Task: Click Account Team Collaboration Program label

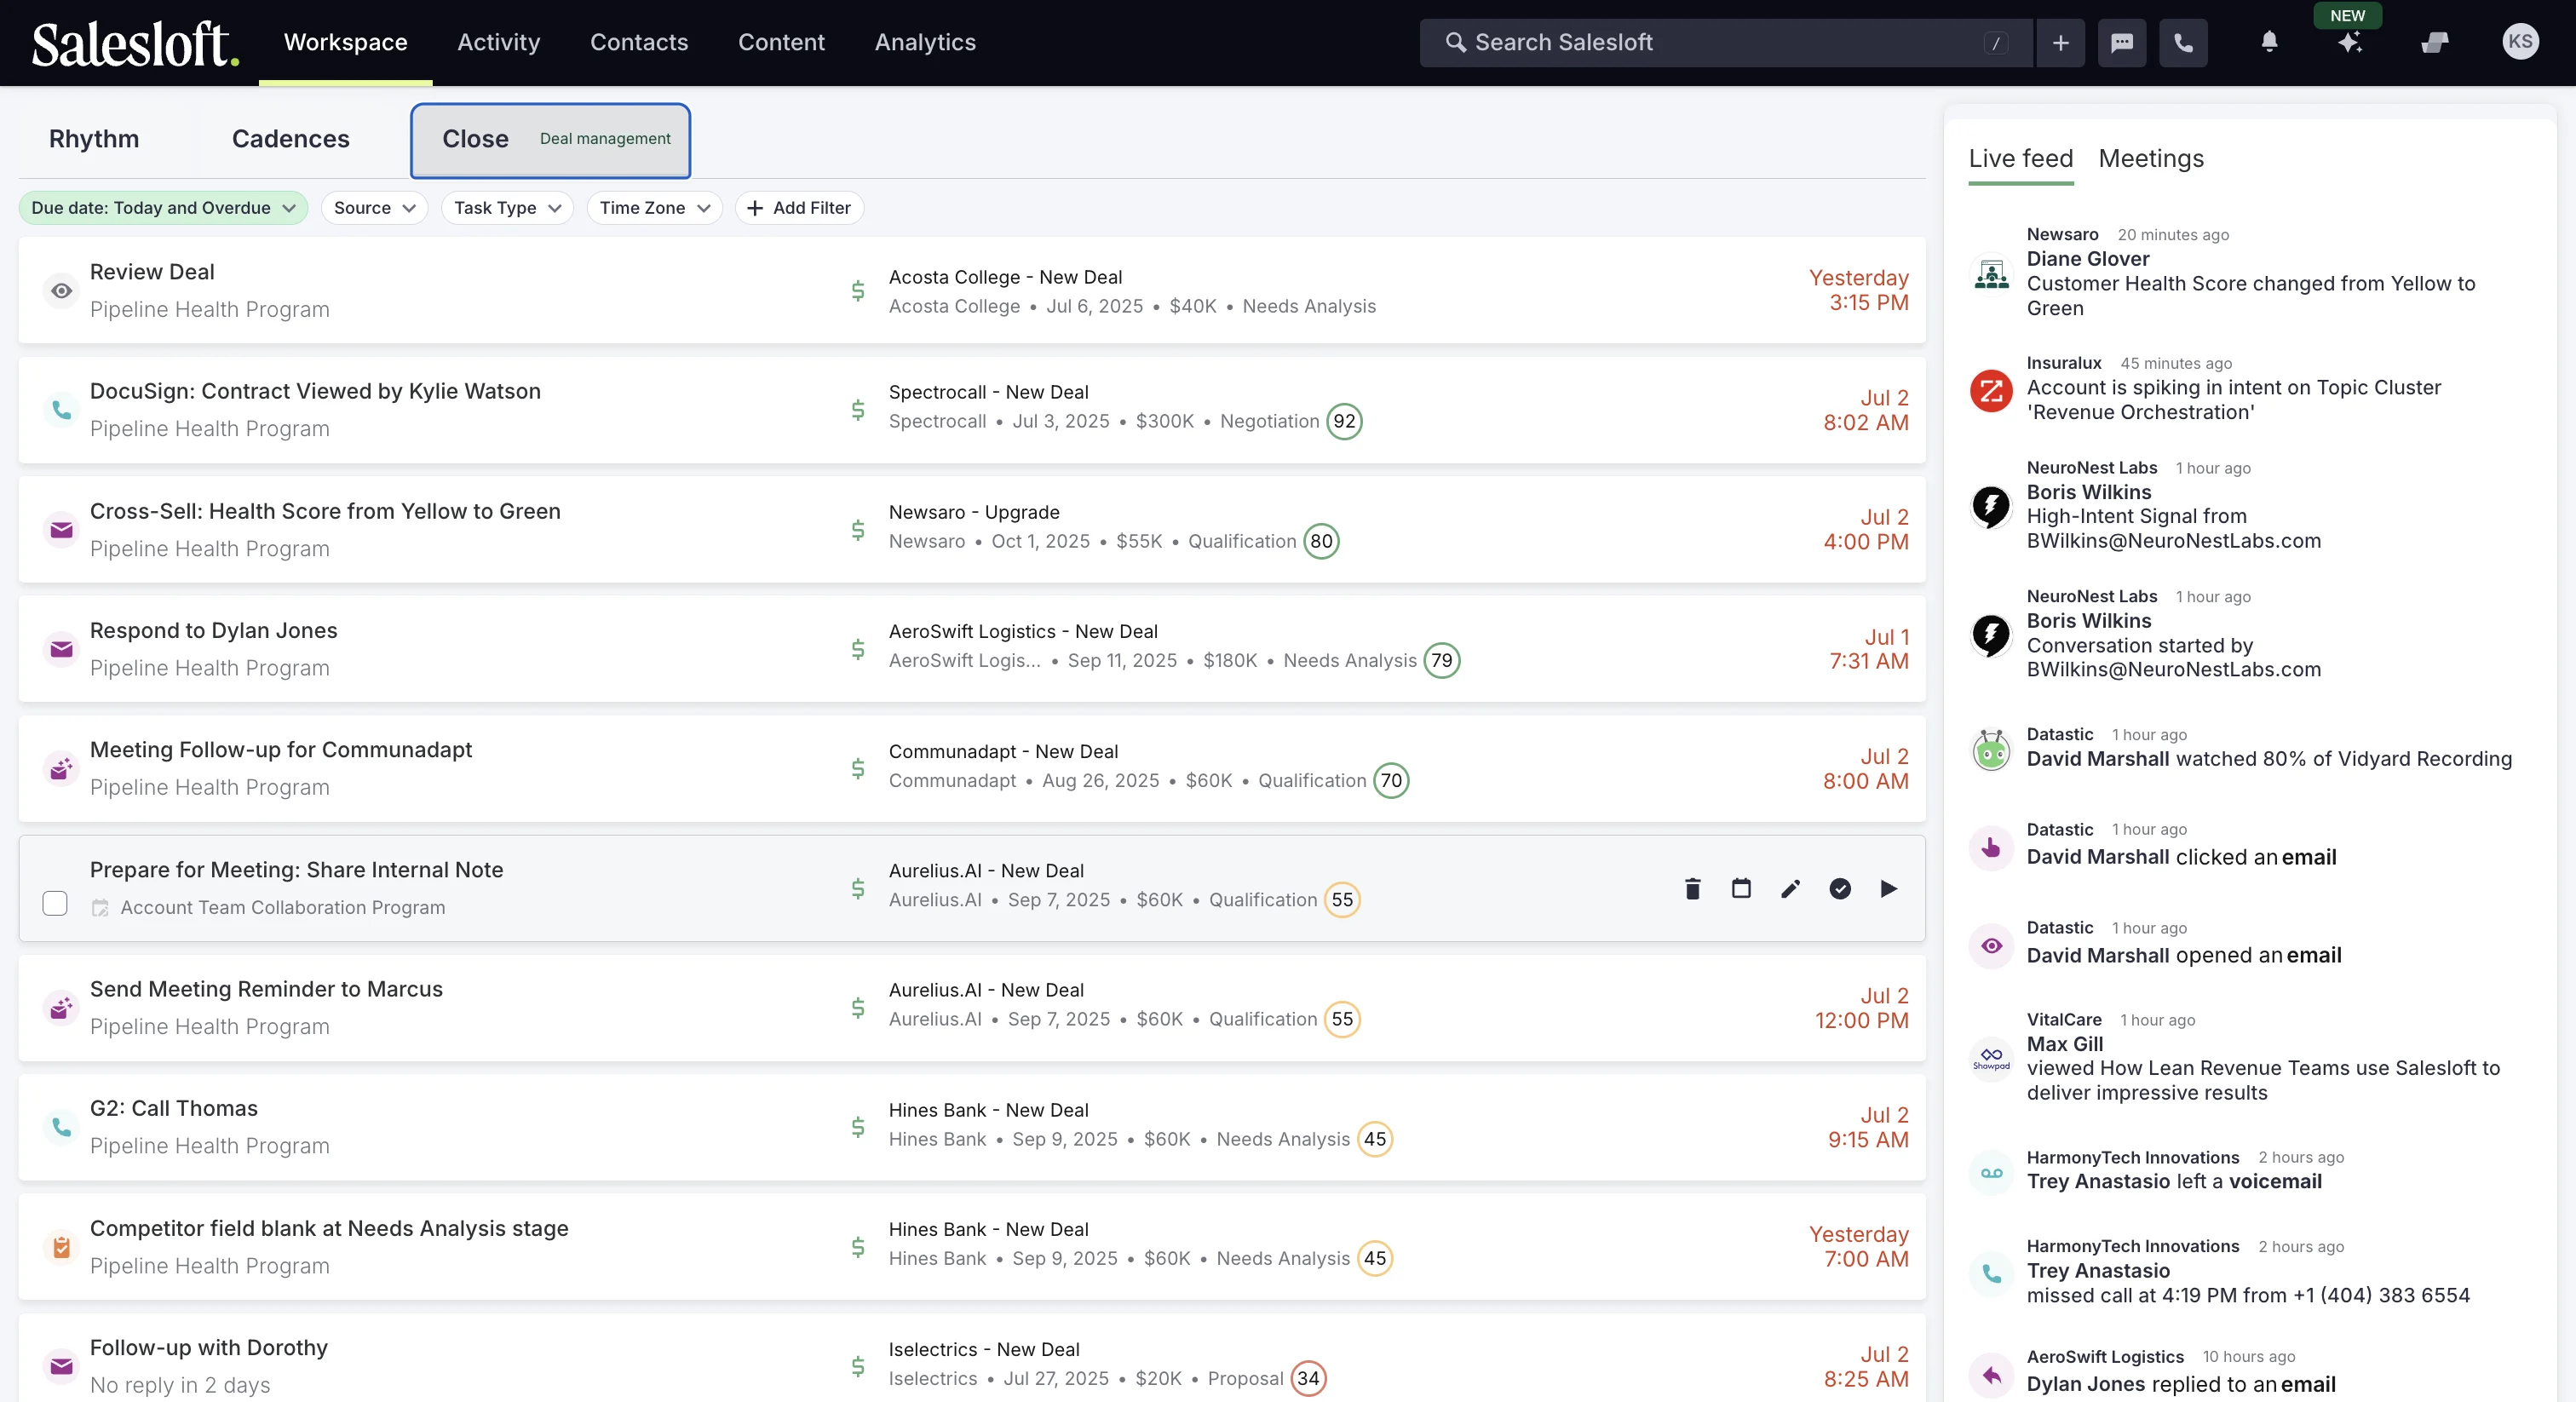Action: click(x=282, y=907)
